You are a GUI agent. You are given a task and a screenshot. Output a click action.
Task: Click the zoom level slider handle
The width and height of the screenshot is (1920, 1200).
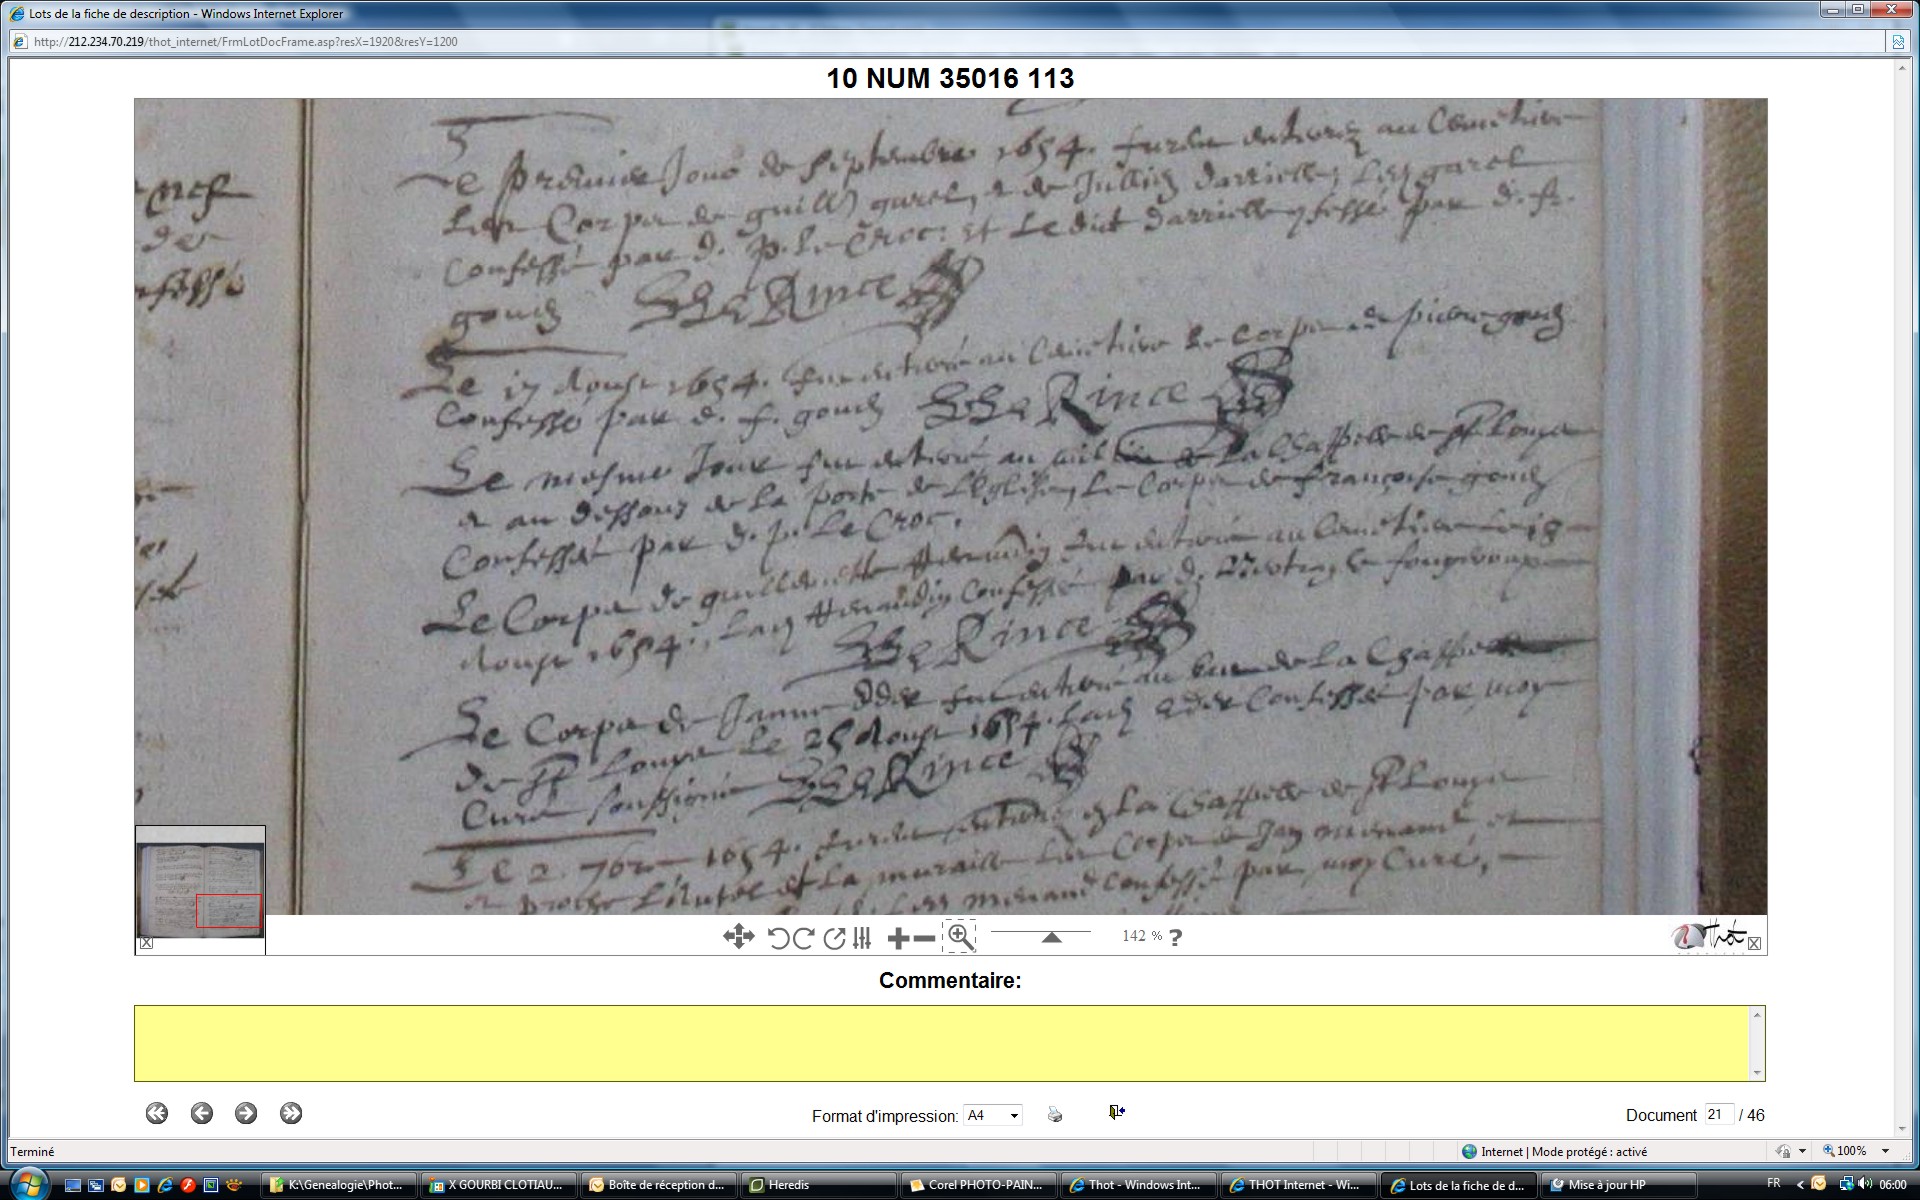click(1051, 937)
